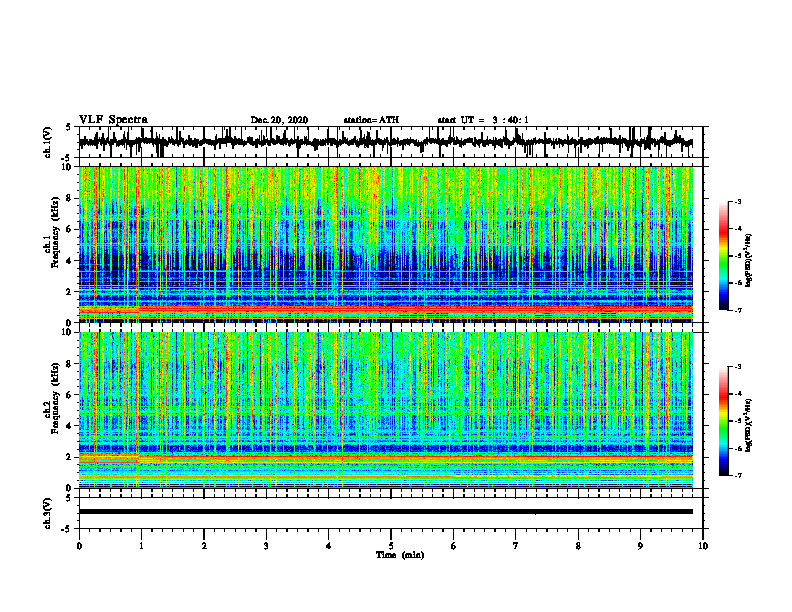Click the "8" kHz tick on ch.1 frequency axis

click(x=70, y=198)
